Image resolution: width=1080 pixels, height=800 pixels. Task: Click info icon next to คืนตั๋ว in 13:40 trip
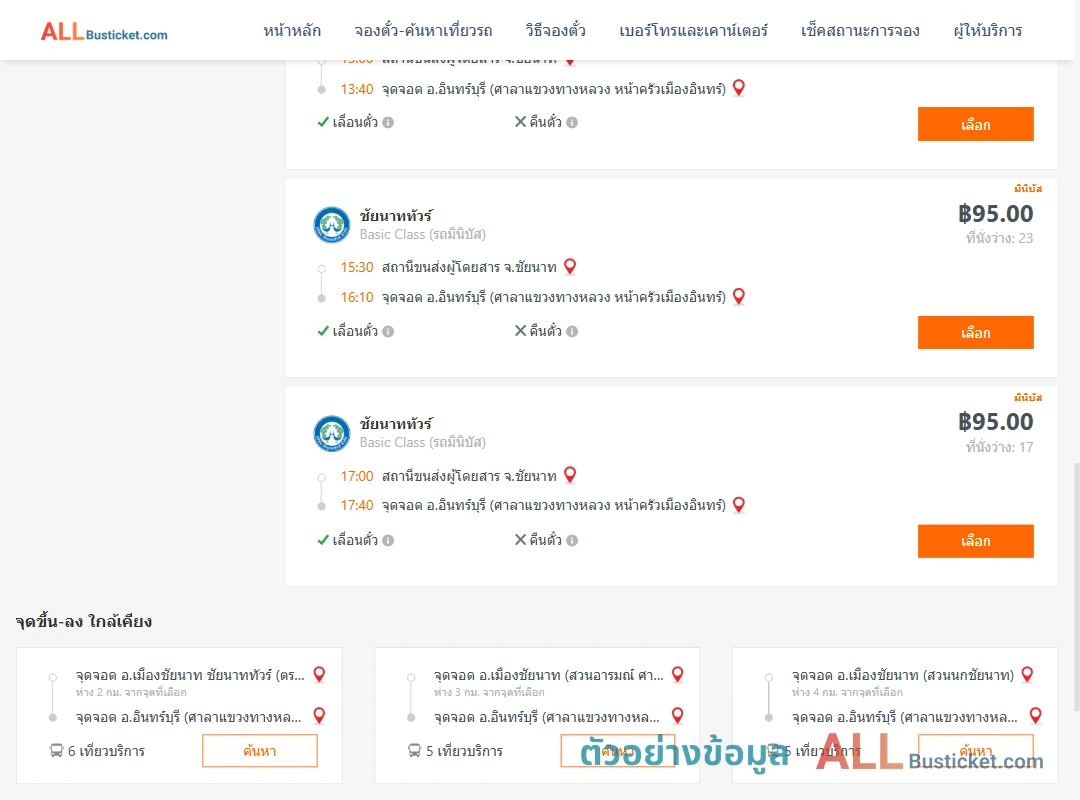pos(572,123)
